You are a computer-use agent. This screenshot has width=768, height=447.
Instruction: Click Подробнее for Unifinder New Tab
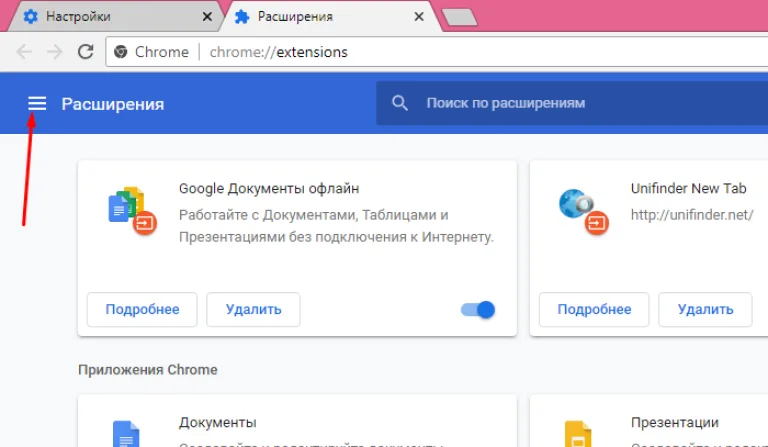(x=594, y=309)
